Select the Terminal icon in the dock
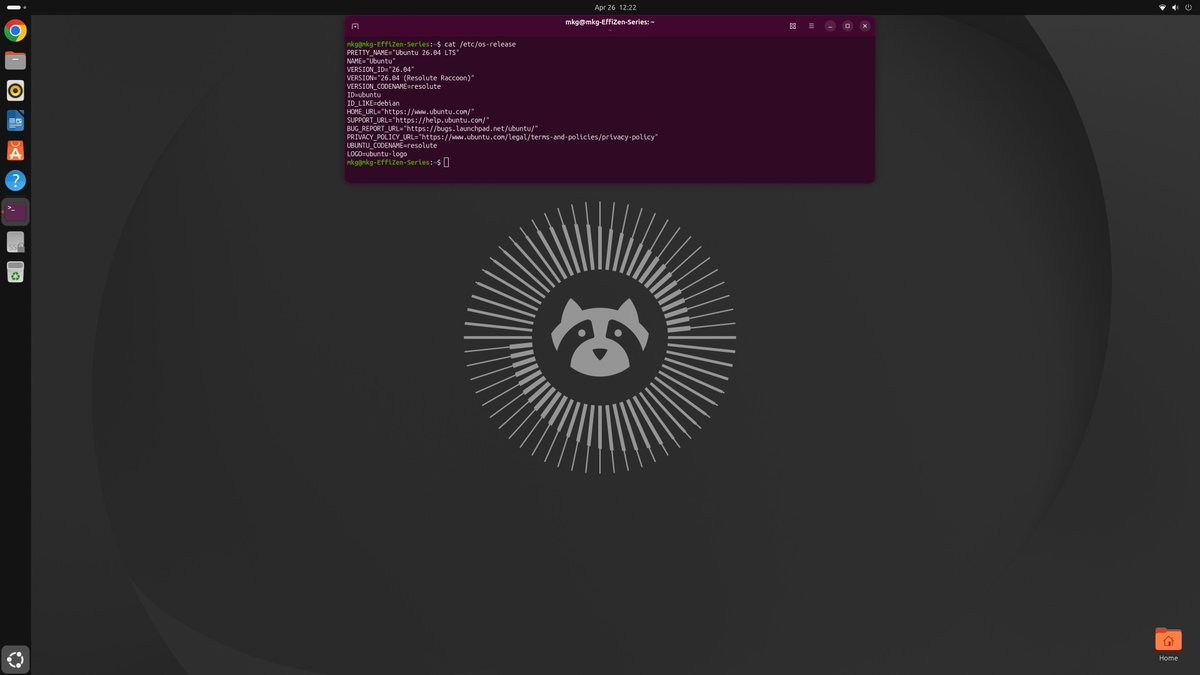This screenshot has height=675, width=1200. [15, 211]
